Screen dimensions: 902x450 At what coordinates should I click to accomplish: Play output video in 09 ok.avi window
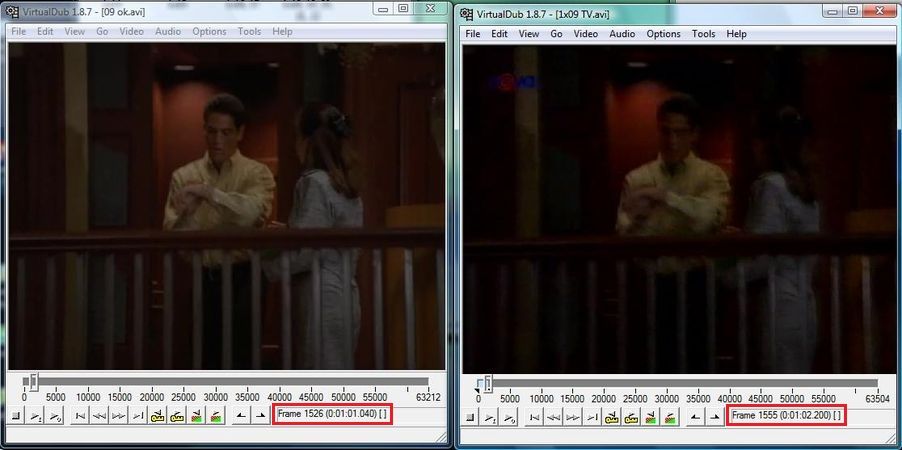[55, 415]
